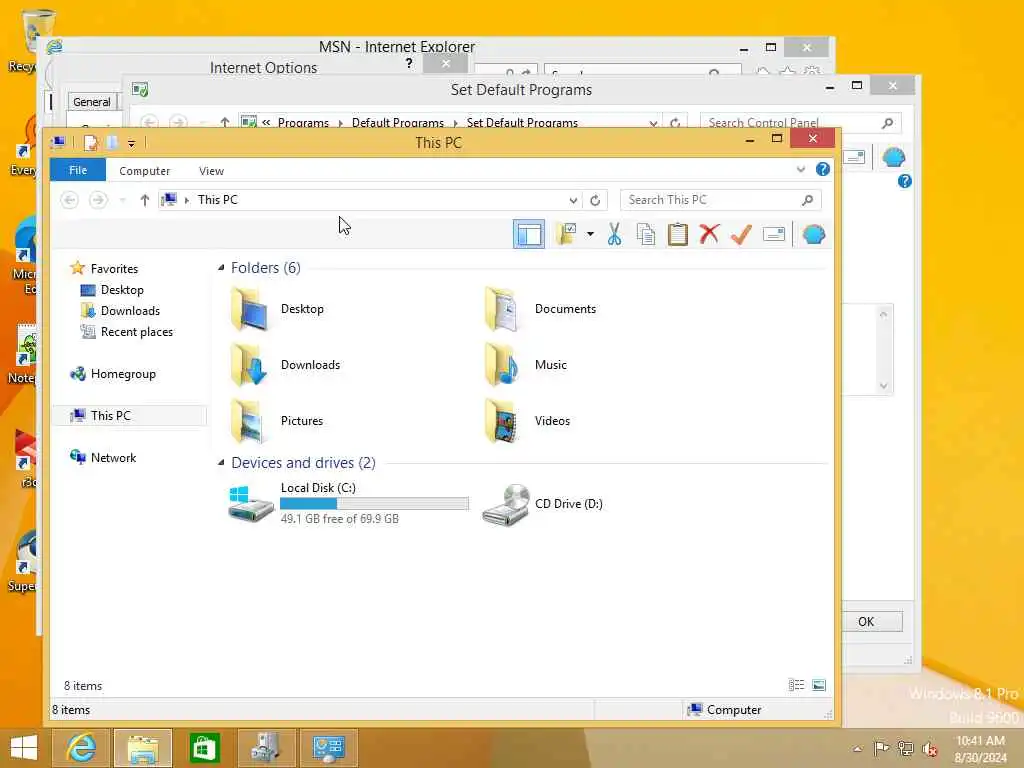Click the Local Disk C usage bar

coord(374,504)
